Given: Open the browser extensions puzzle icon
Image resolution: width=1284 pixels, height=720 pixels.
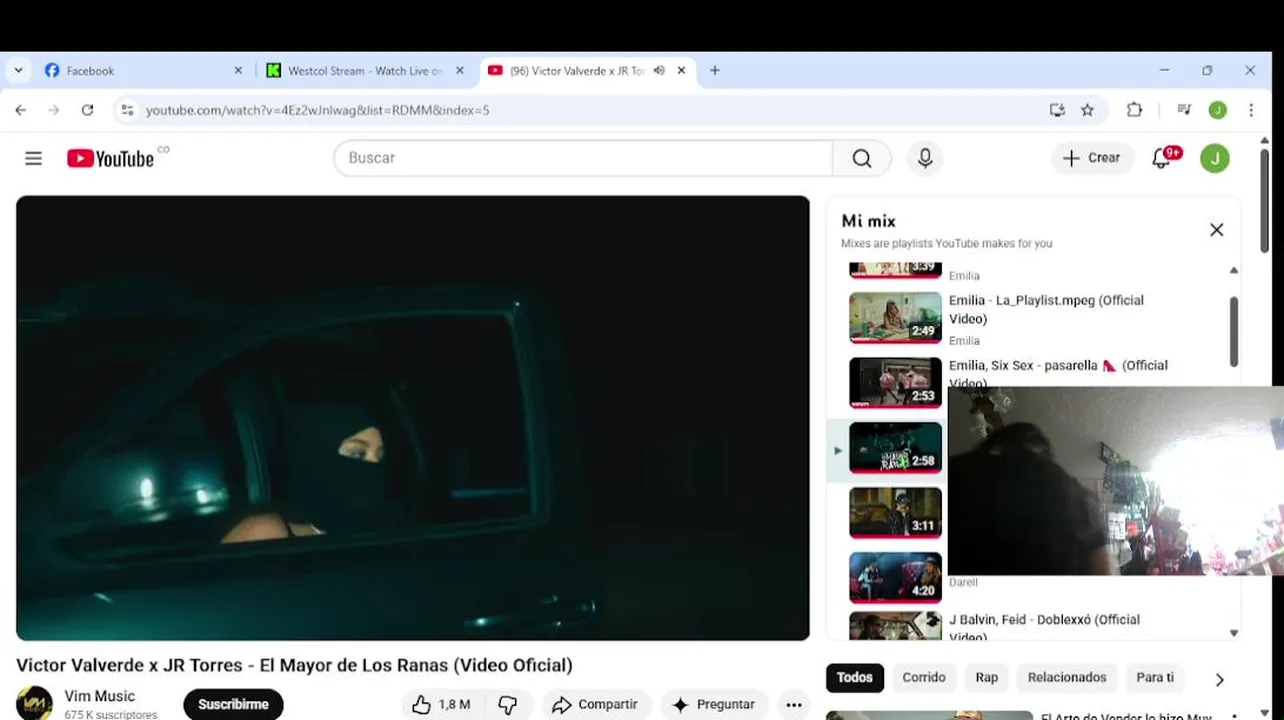Looking at the screenshot, I should (1134, 110).
